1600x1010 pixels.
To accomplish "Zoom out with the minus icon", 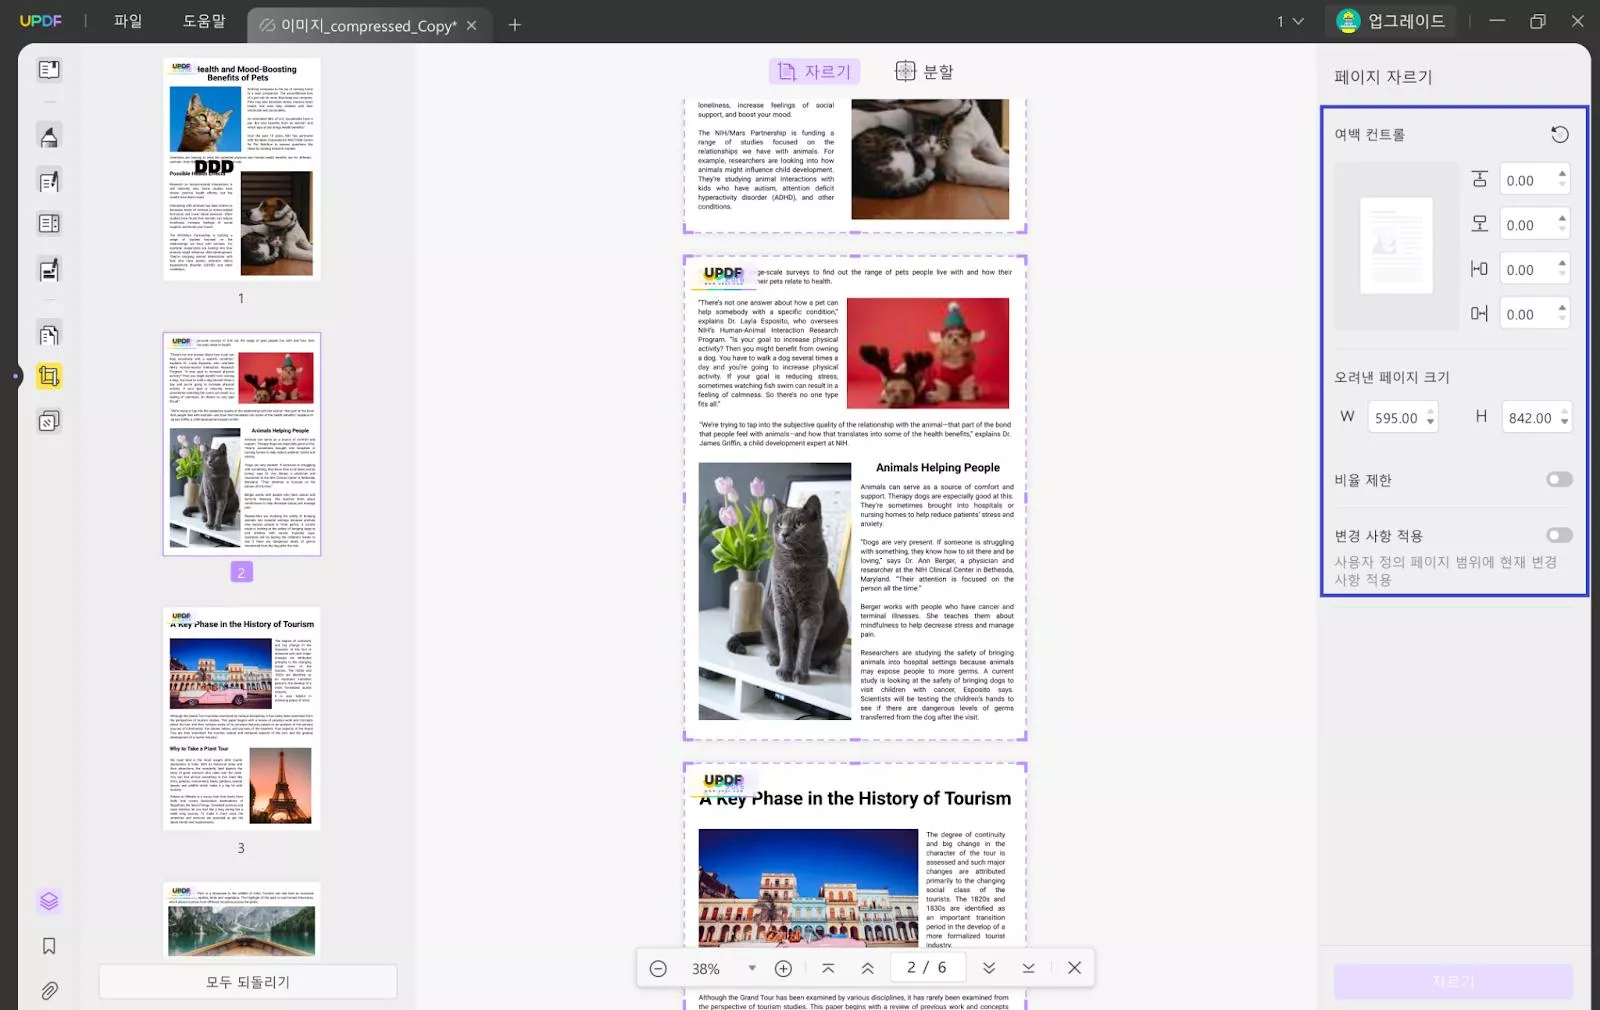I will click(658, 968).
